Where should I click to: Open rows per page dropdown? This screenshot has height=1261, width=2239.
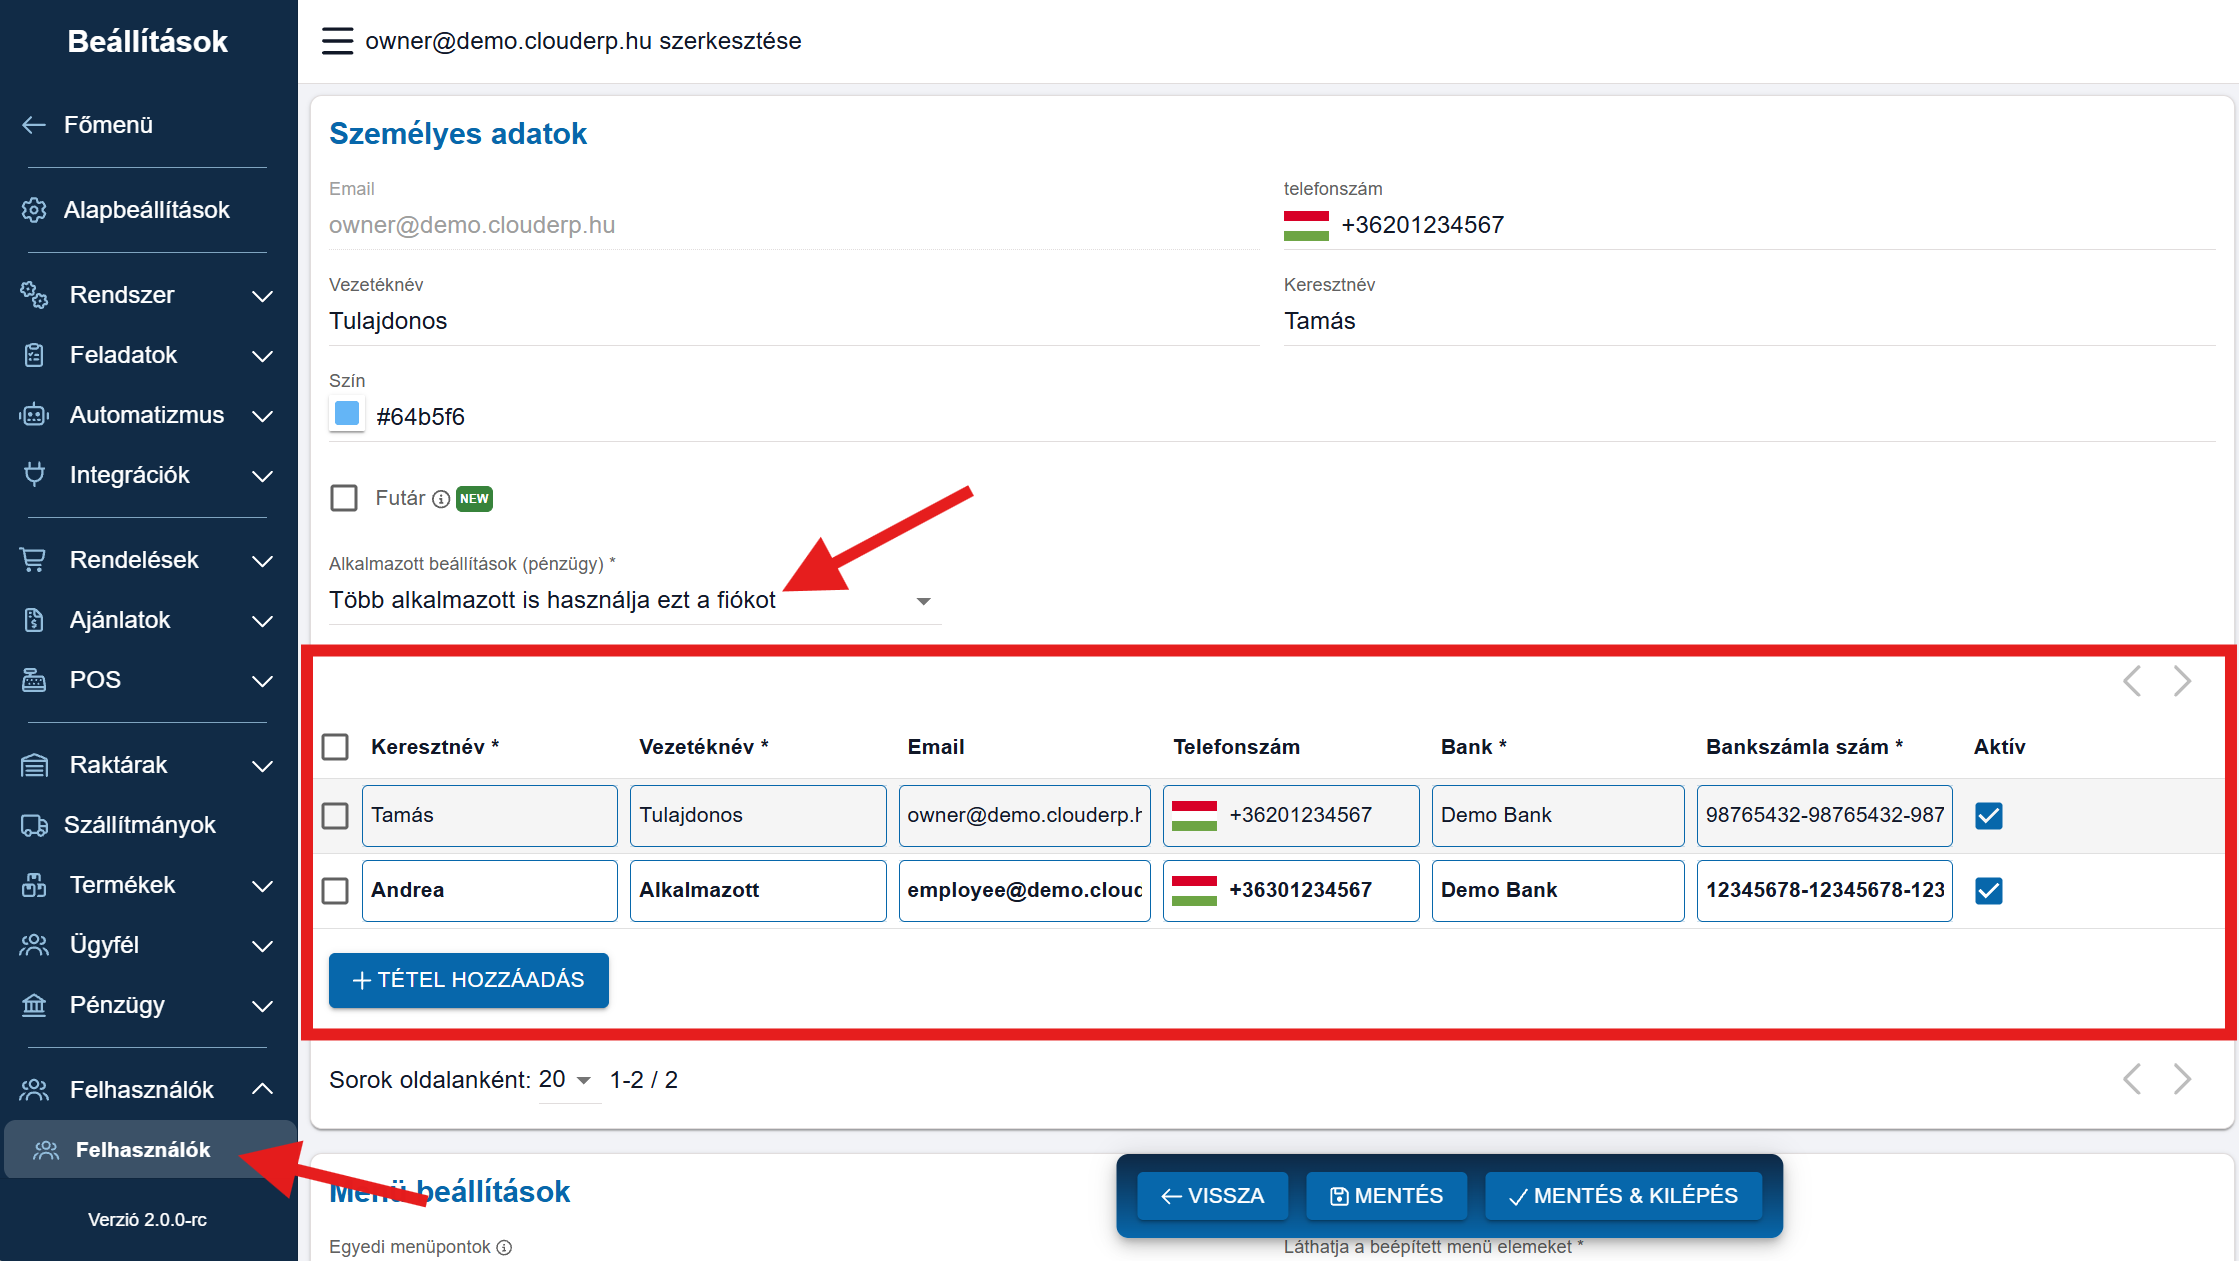pyautogui.click(x=567, y=1080)
